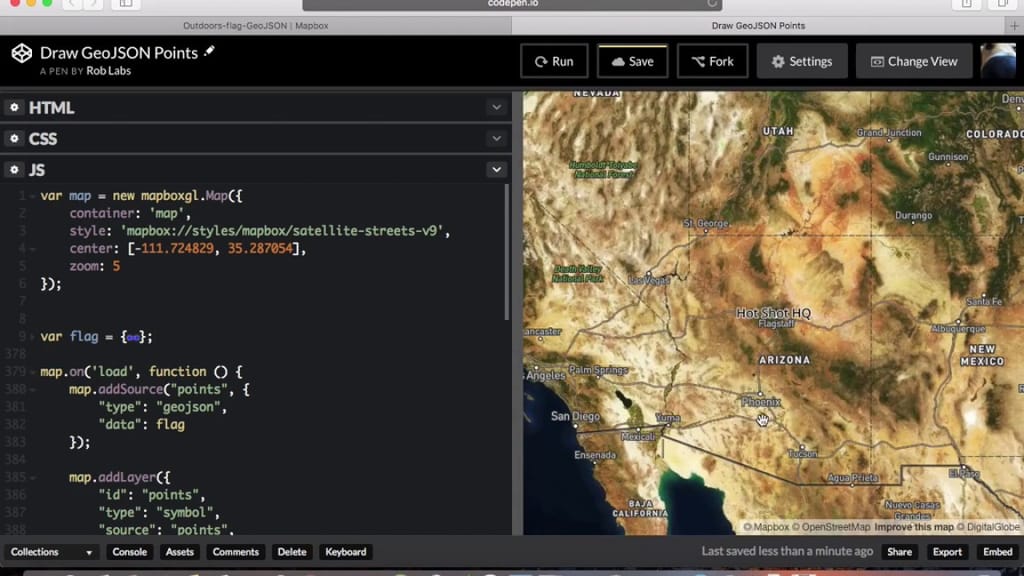Screen dimensions: 1024x576
Task: Open the OpenStreetMap attribution link
Action: (x=831, y=526)
